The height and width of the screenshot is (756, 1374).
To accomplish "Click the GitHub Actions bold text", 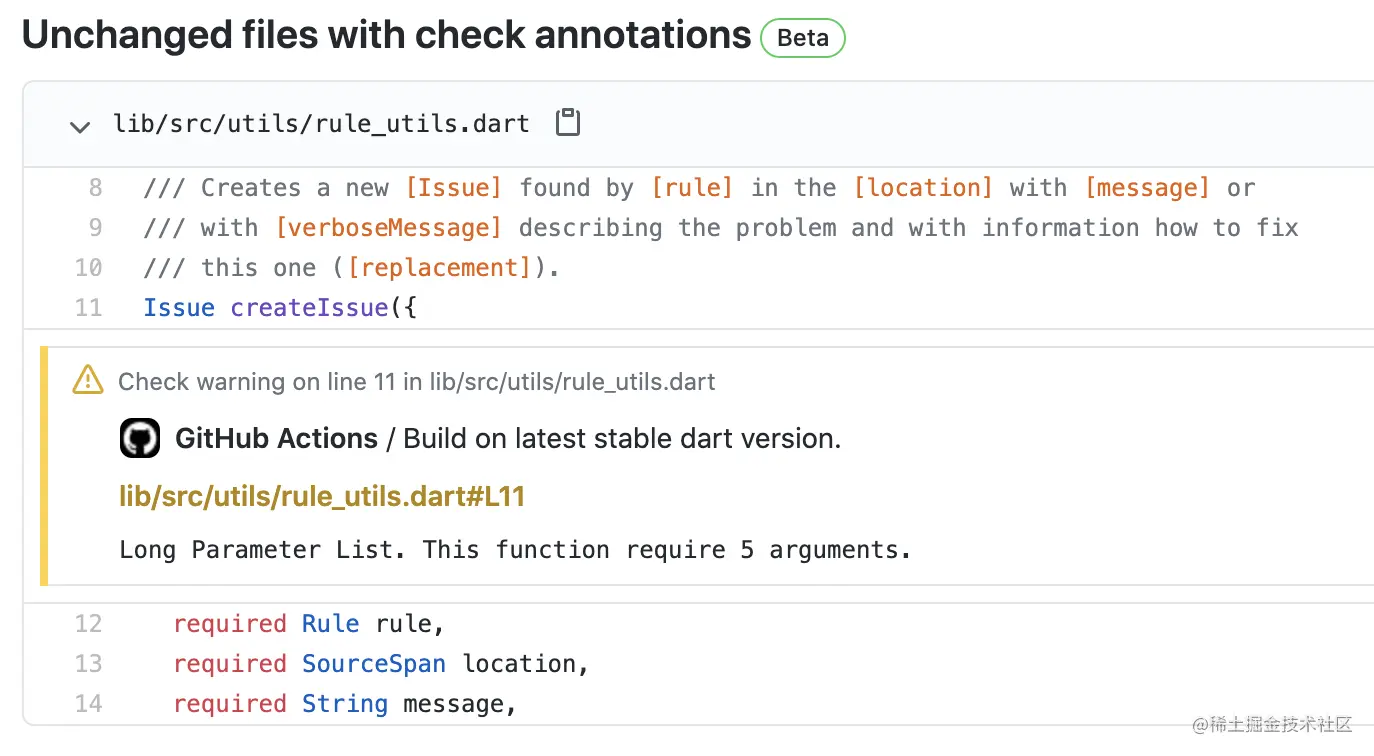I will pyautogui.click(x=276, y=438).
